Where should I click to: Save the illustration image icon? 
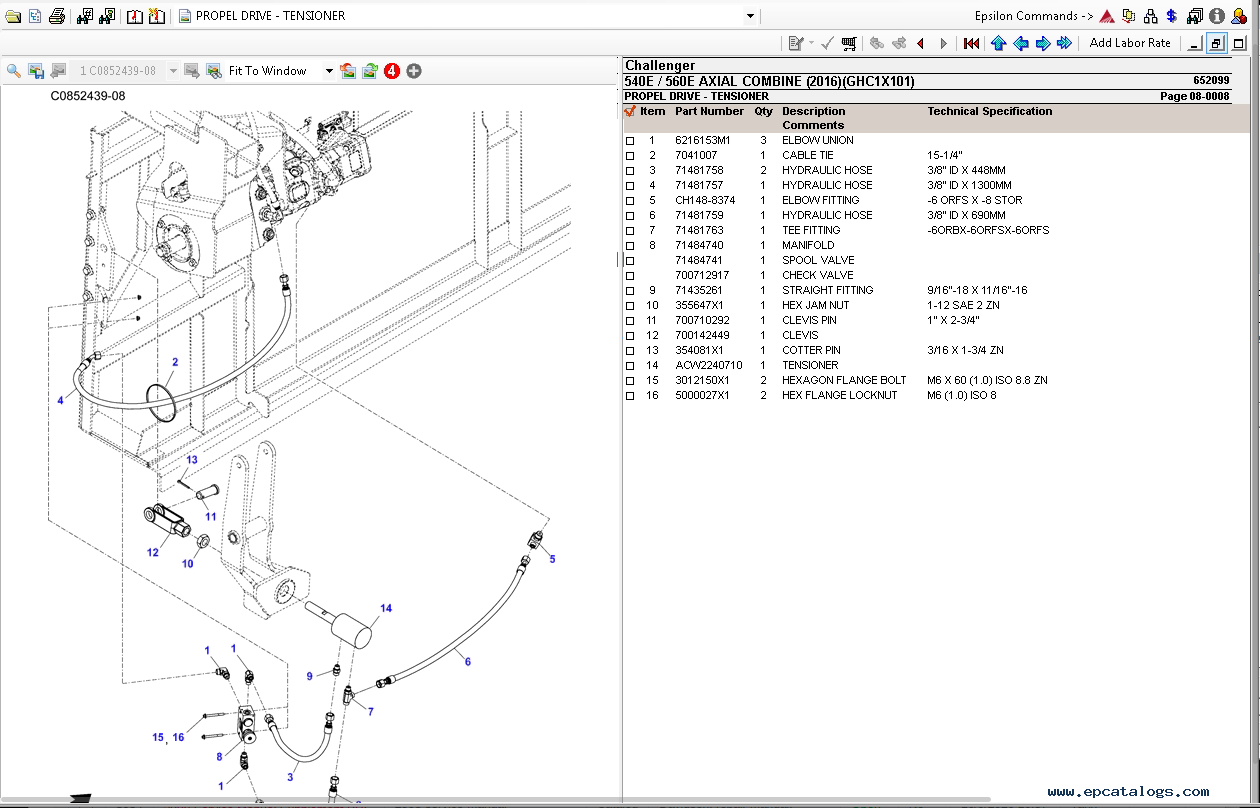coord(36,70)
